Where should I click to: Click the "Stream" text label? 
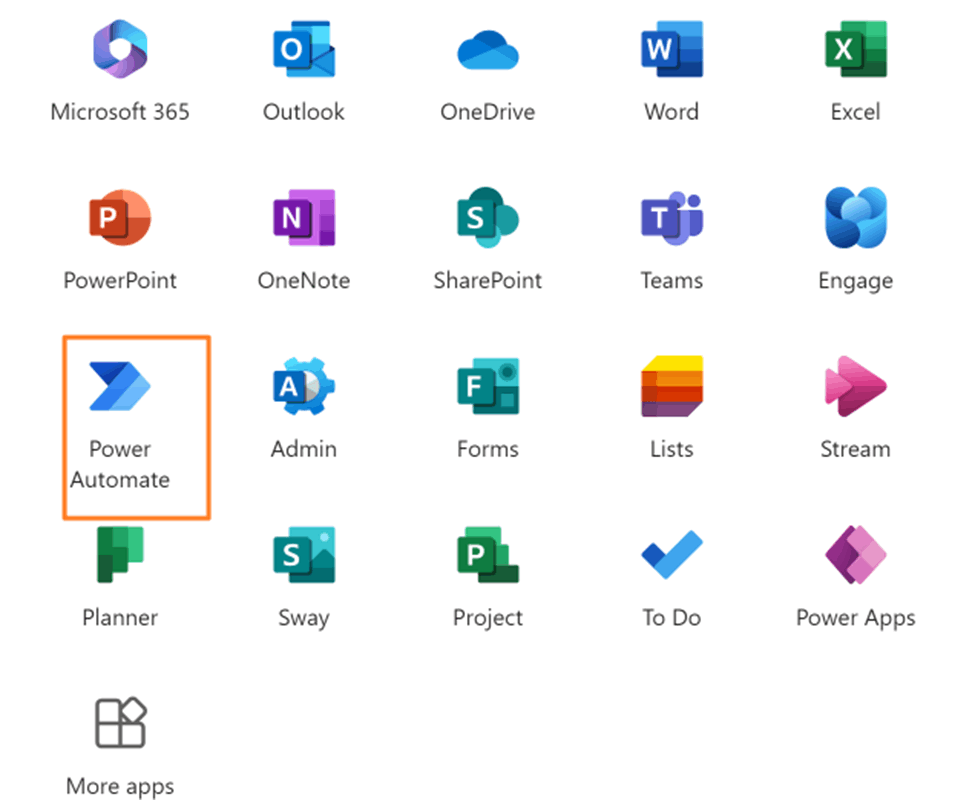pyautogui.click(x=856, y=449)
